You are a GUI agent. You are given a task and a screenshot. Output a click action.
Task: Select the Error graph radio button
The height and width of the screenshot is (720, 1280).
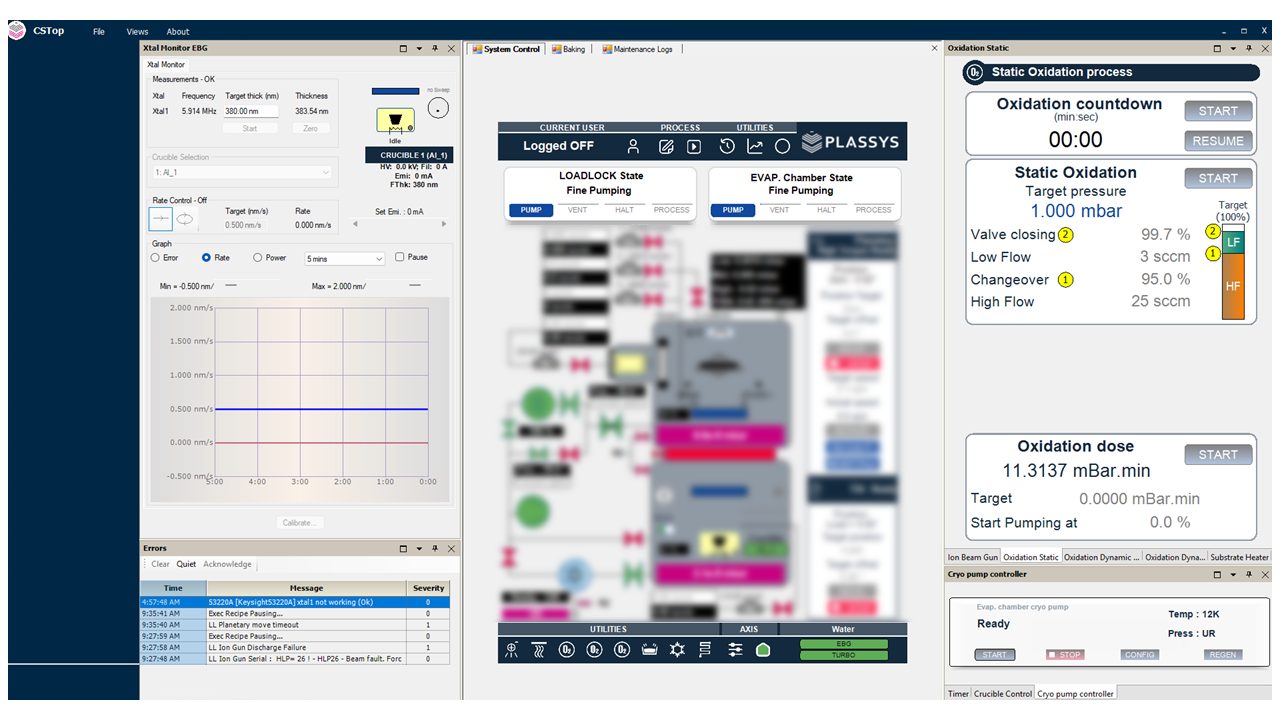[155, 257]
